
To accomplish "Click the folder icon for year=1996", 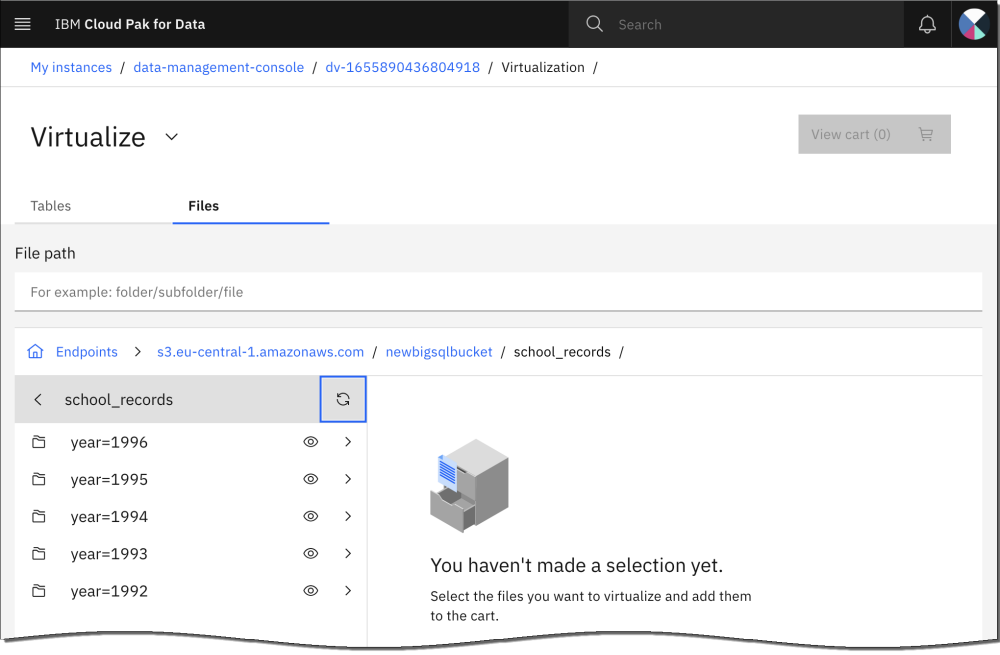I will coord(39,442).
